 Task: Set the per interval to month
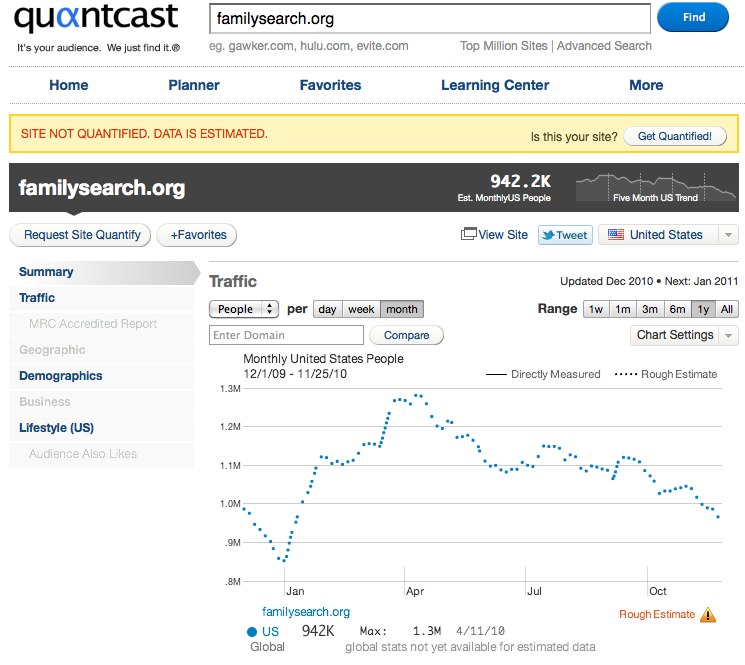(402, 309)
